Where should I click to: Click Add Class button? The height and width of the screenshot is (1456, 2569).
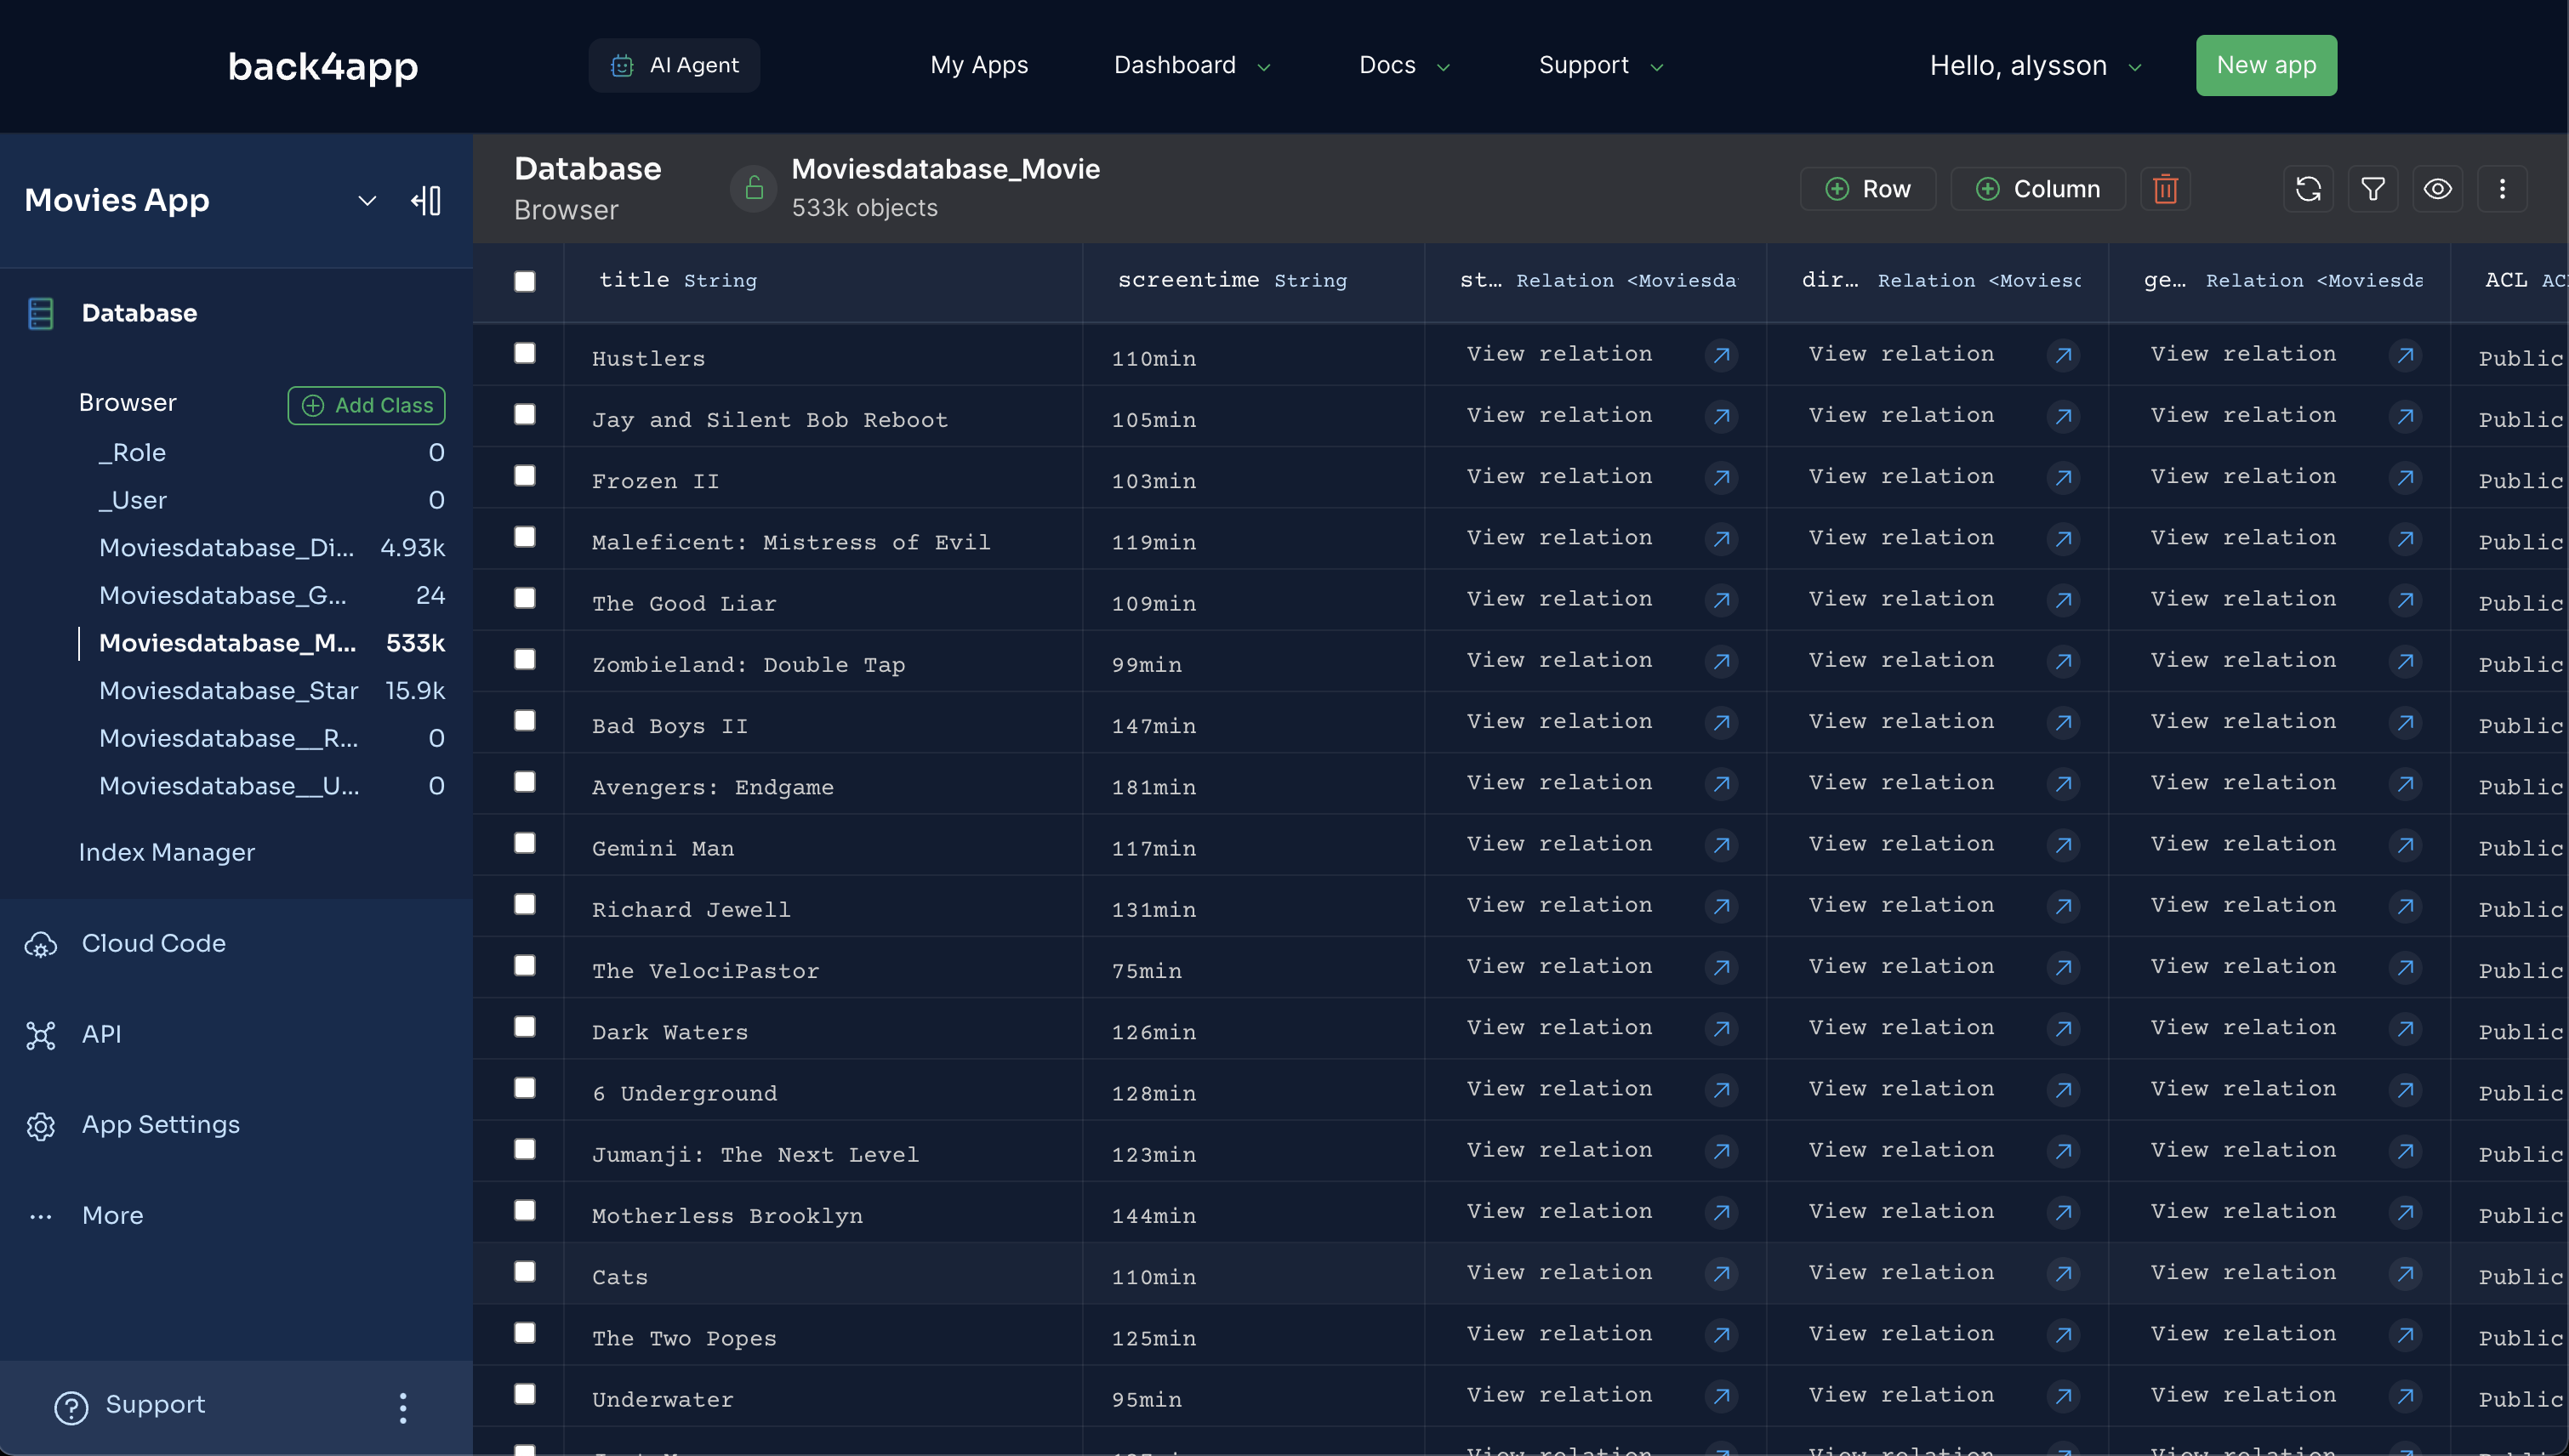click(366, 405)
